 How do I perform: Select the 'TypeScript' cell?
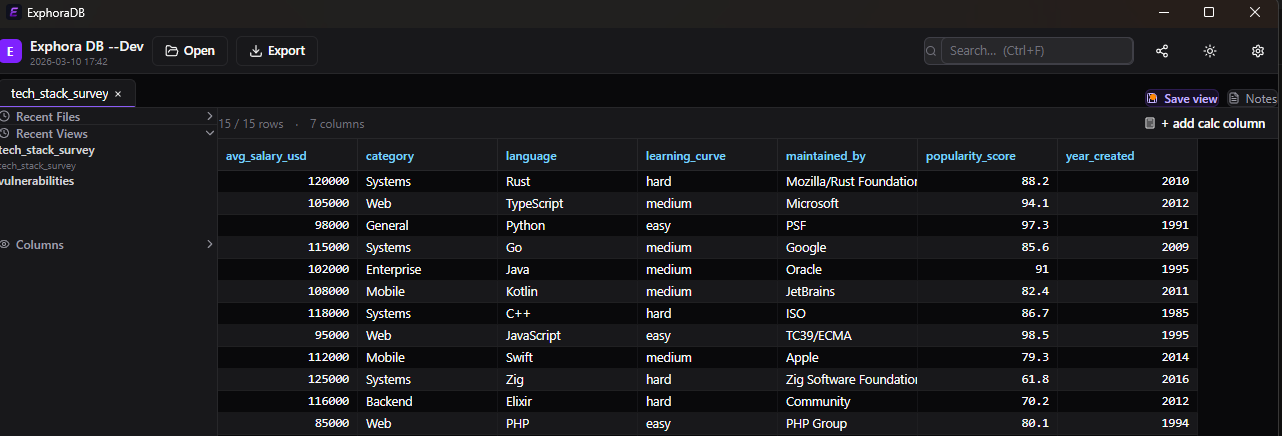[x=568, y=204]
